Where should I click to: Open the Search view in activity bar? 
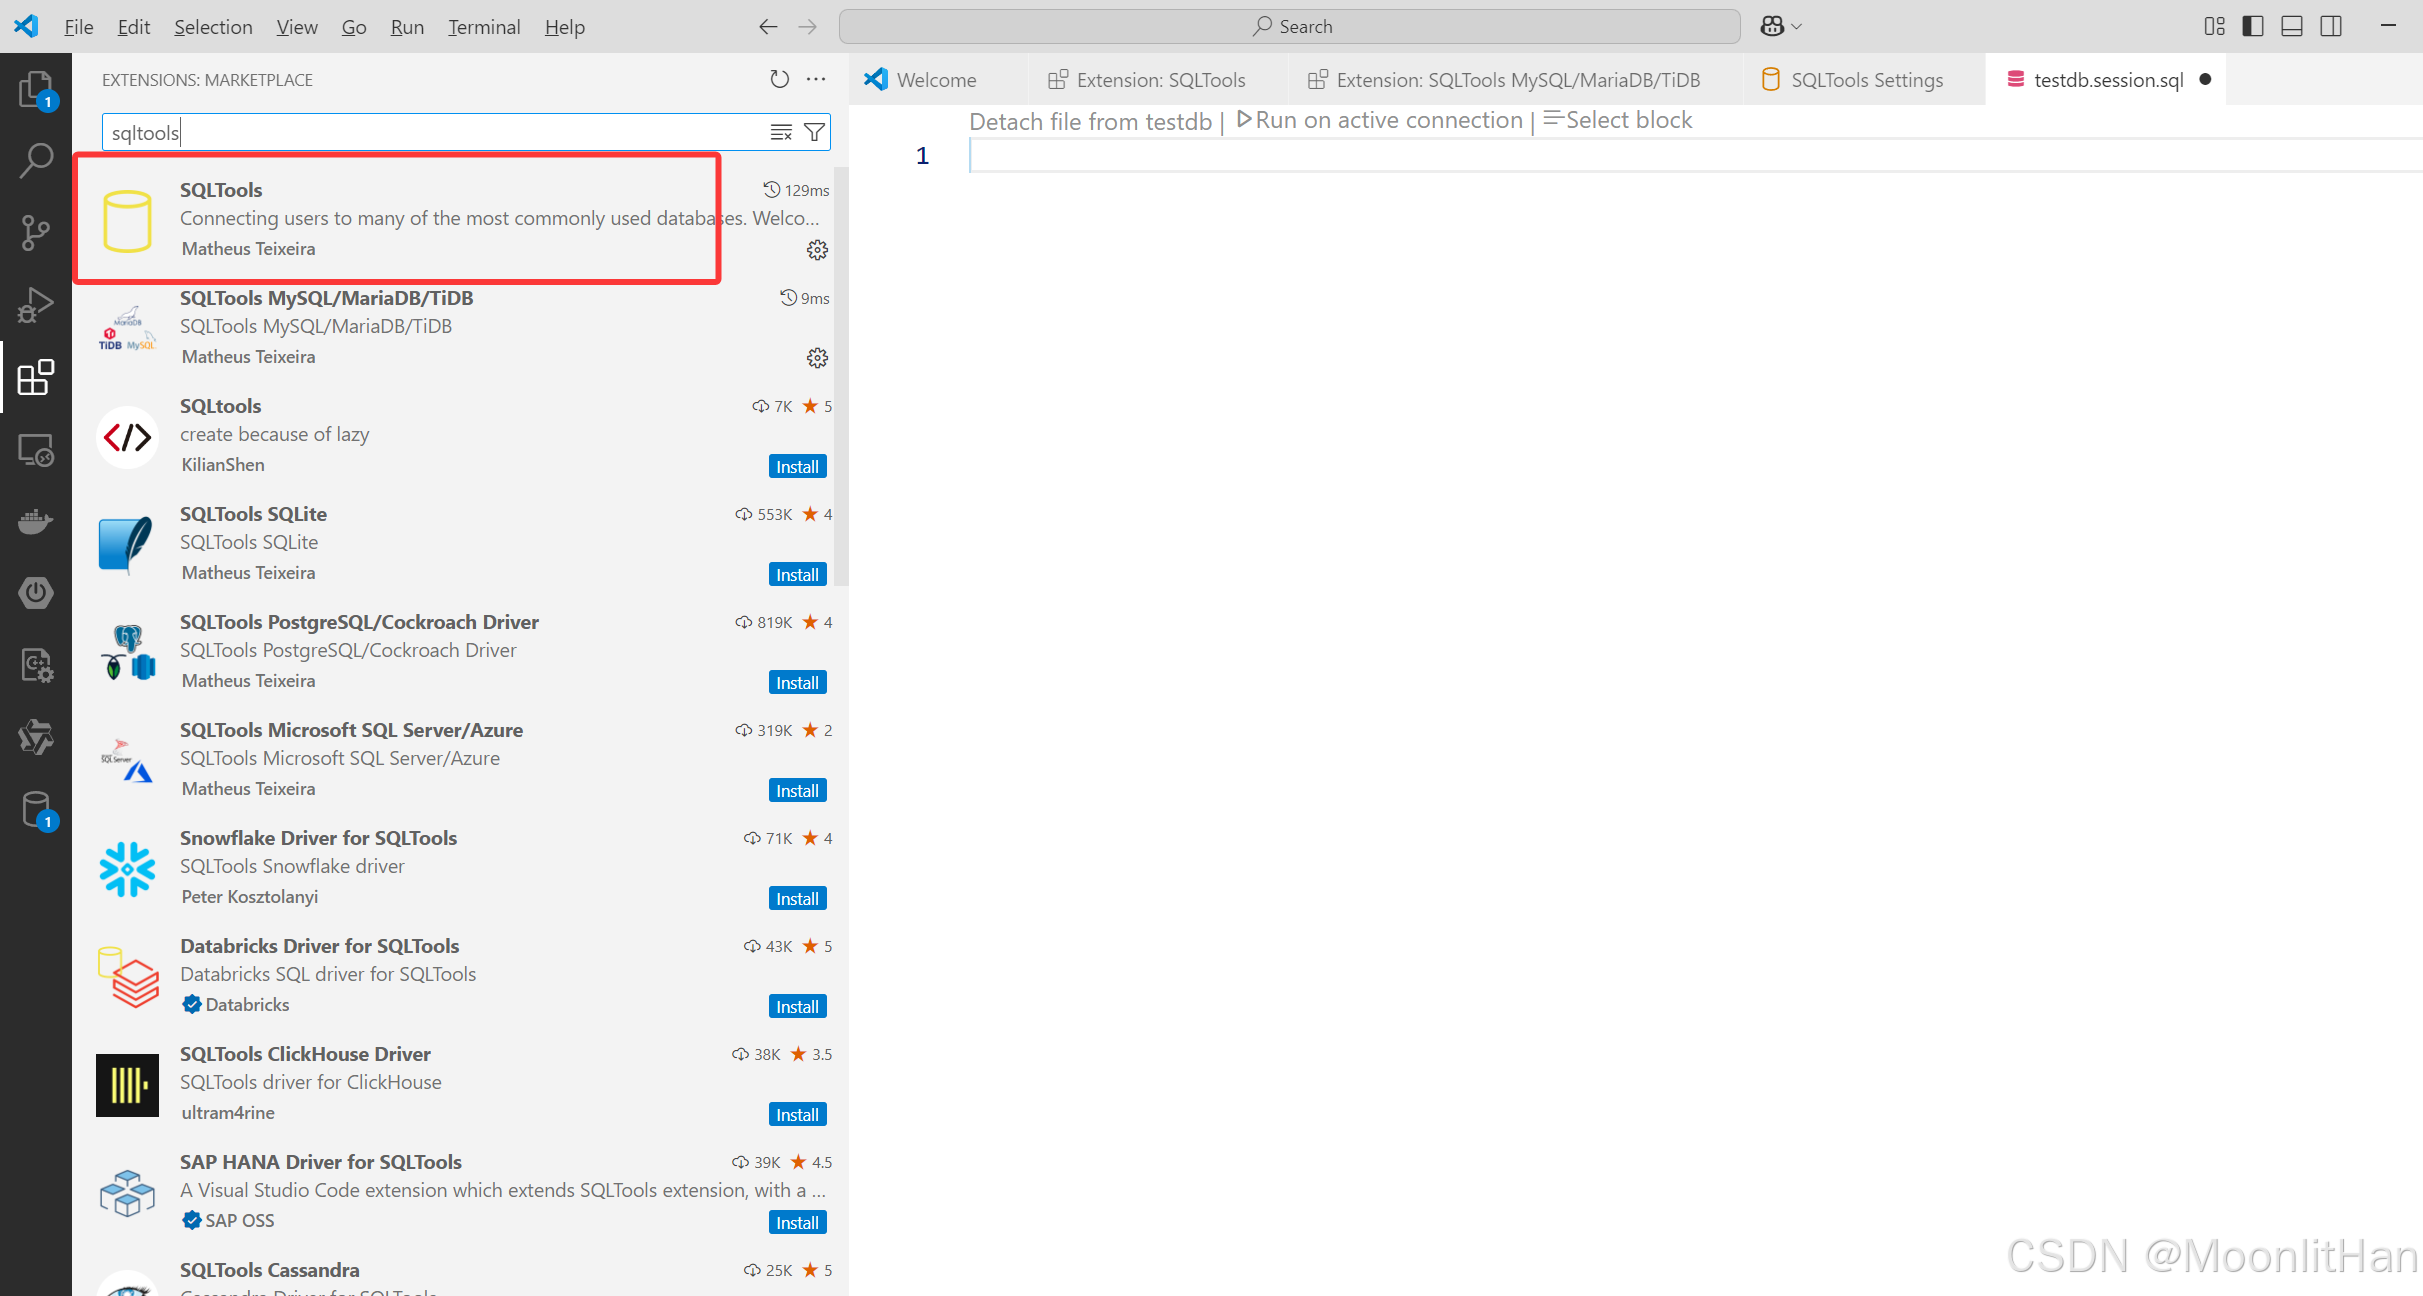(36, 160)
